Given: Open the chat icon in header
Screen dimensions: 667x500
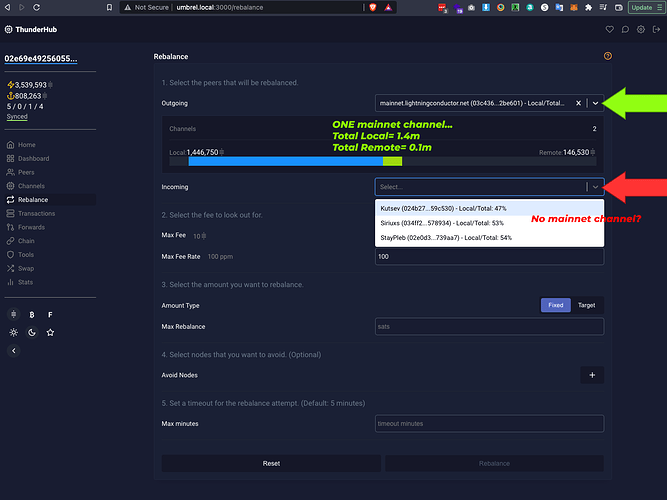Looking at the screenshot, I should click(x=625, y=29).
